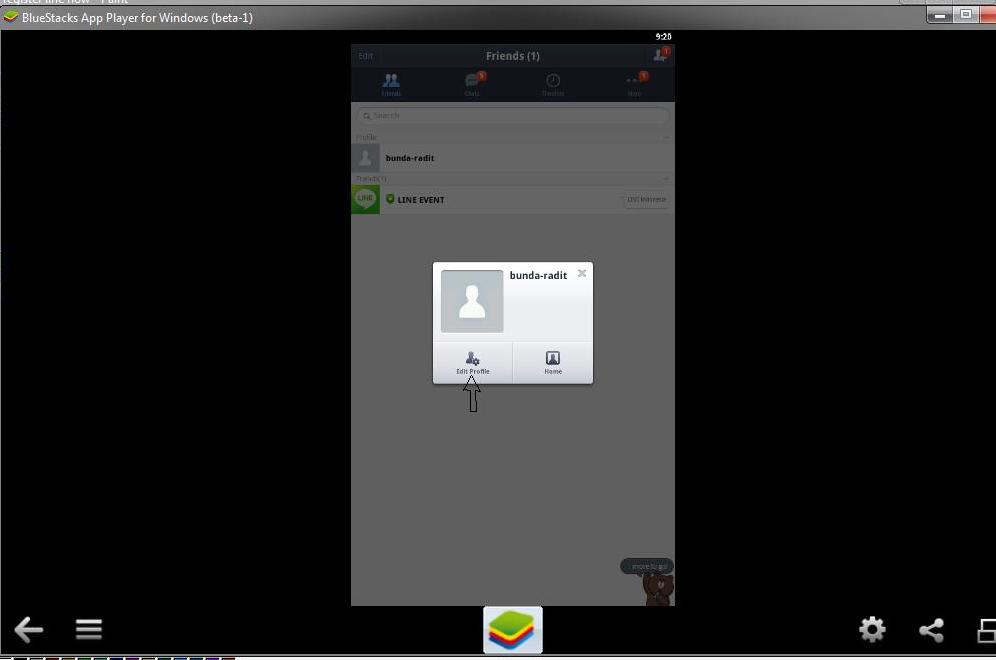Screen dimensions: 996x660
Task: Switch to the Timeline tab in LINE
Action: tap(553, 84)
